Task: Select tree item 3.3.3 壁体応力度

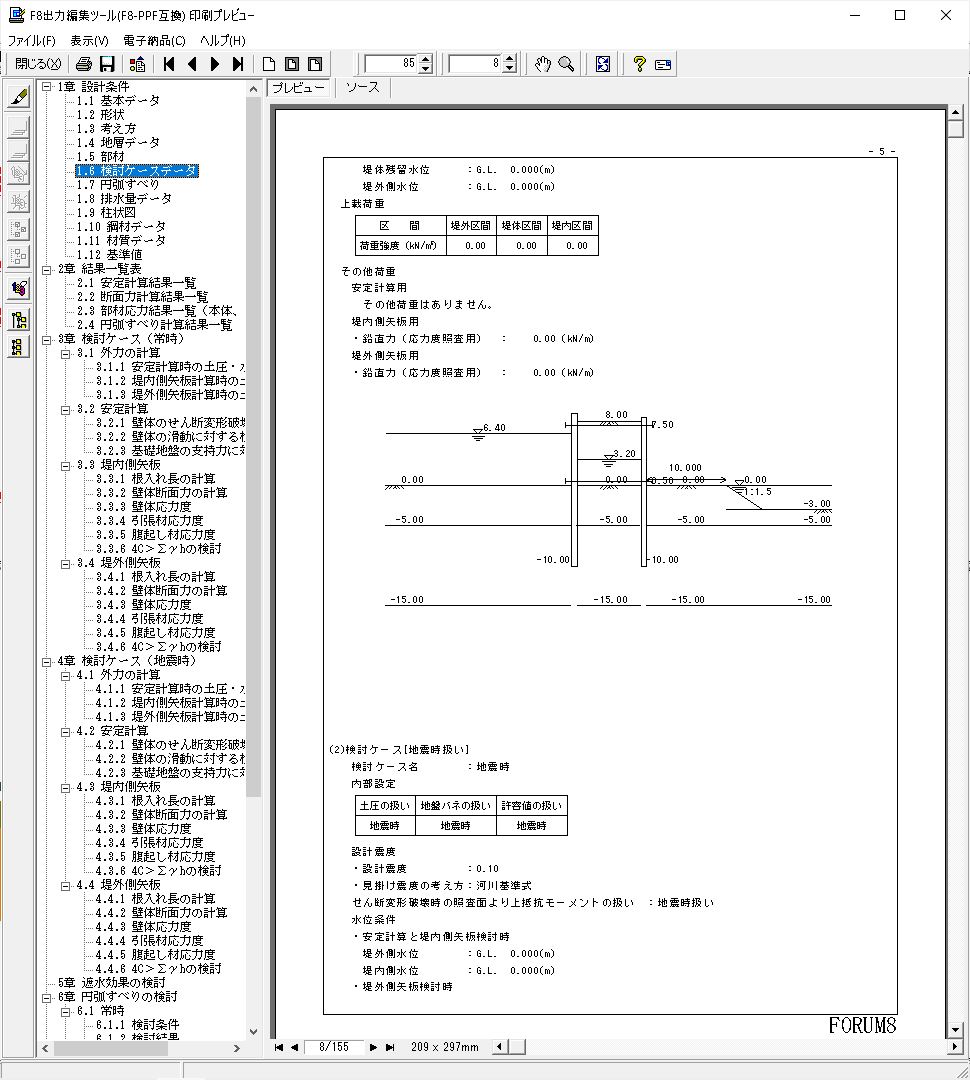Action: coord(143,507)
